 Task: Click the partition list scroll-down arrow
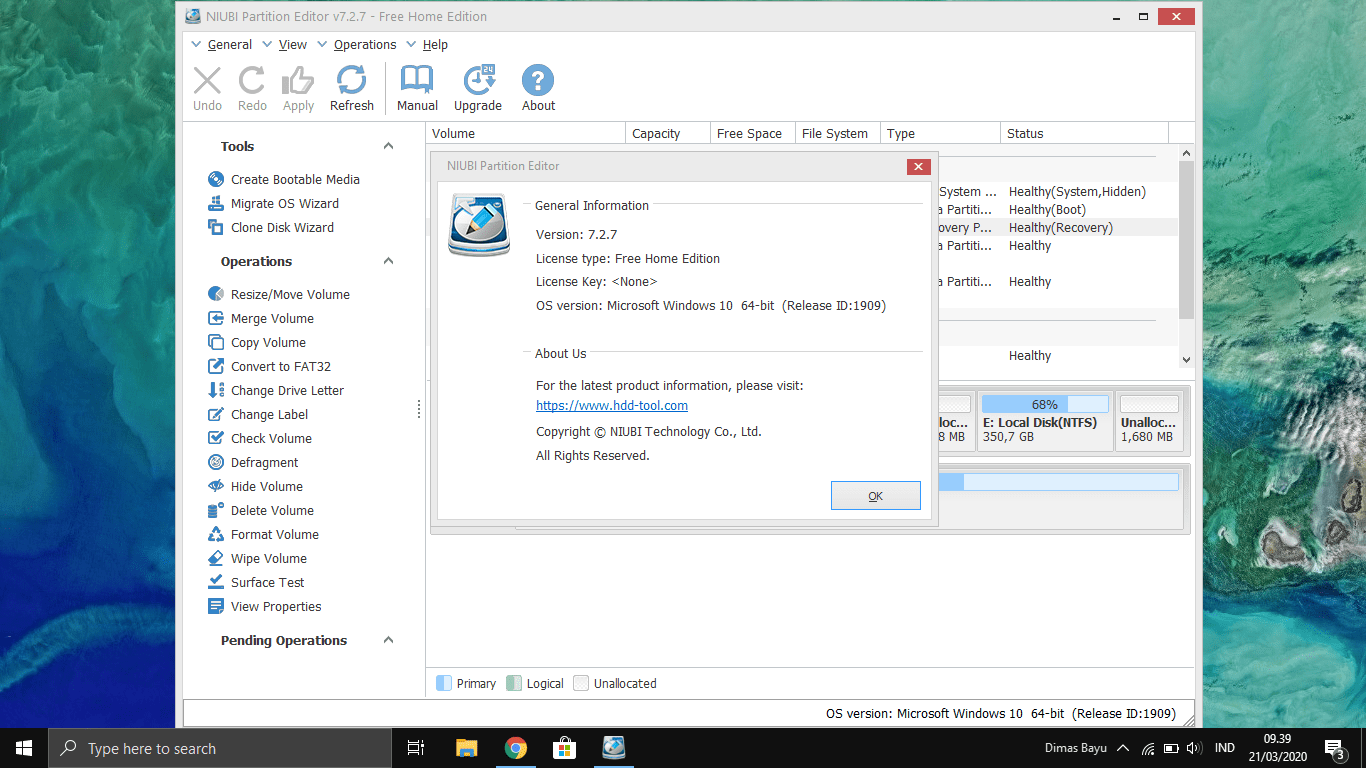pyautogui.click(x=1186, y=359)
